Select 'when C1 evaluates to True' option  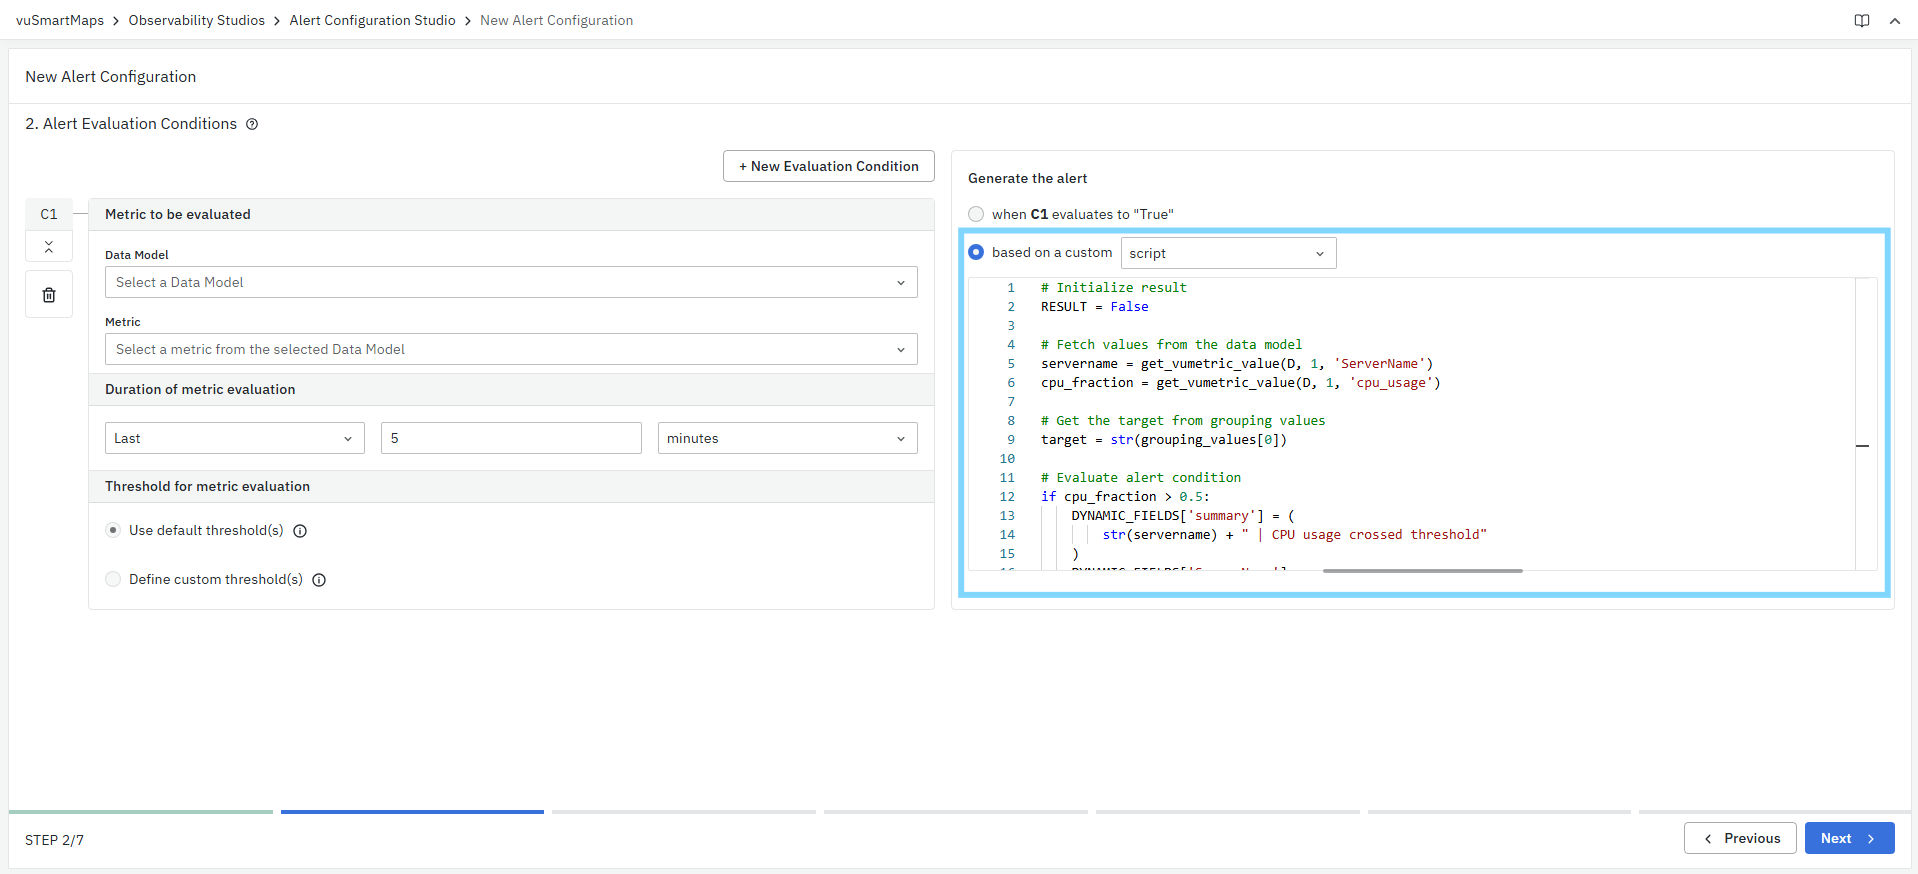point(976,214)
